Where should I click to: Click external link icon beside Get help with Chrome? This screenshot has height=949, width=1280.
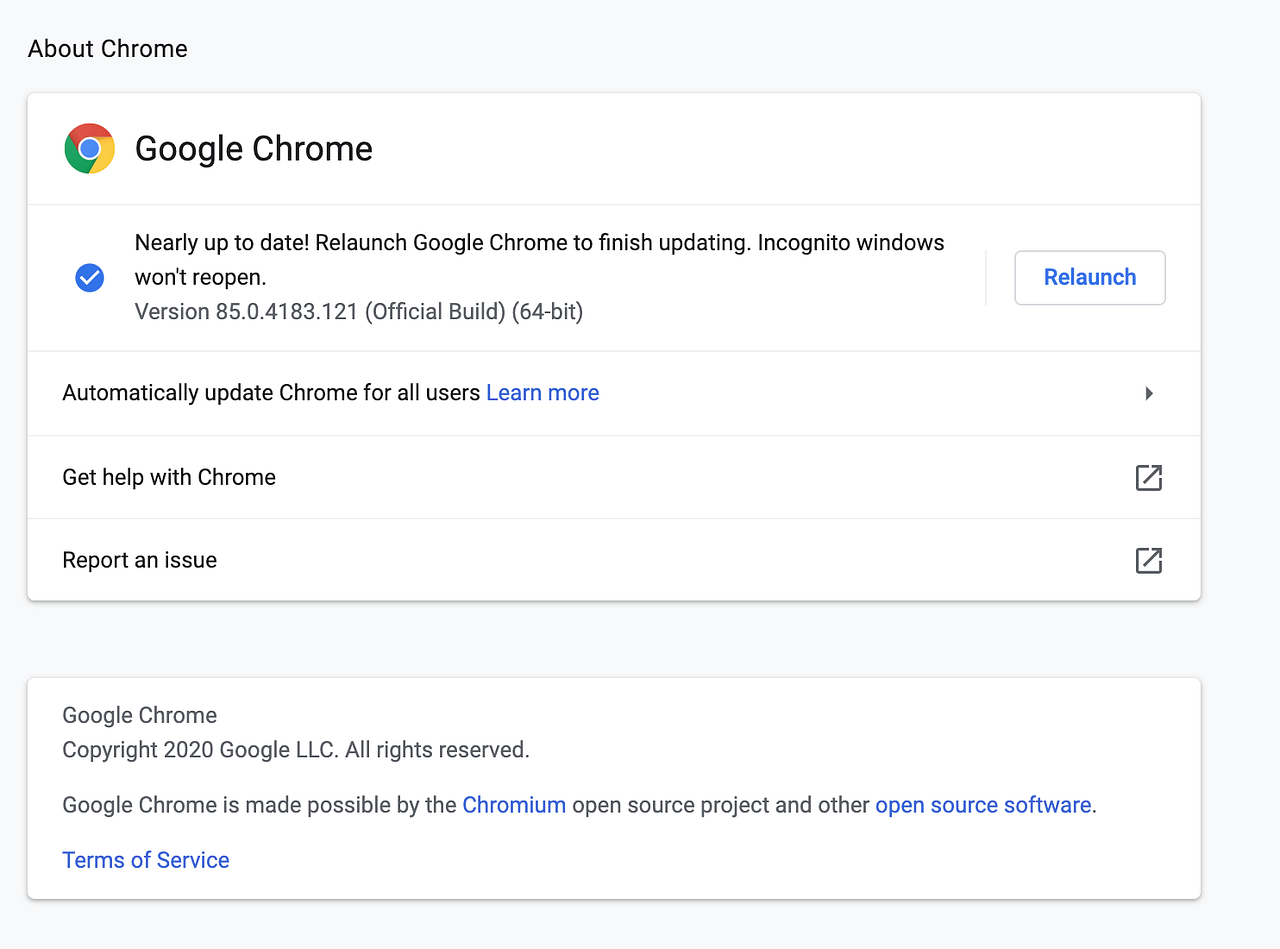[x=1149, y=477]
